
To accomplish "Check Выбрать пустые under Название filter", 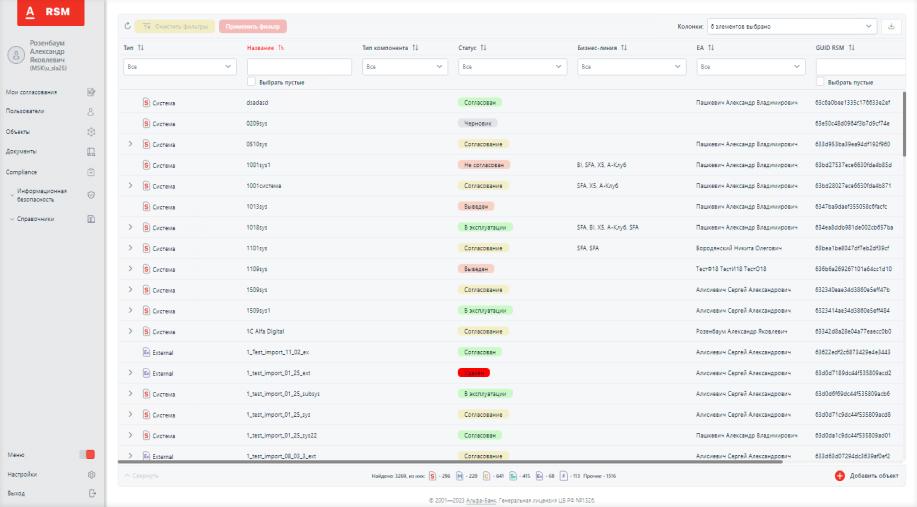I will pos(251,82).
